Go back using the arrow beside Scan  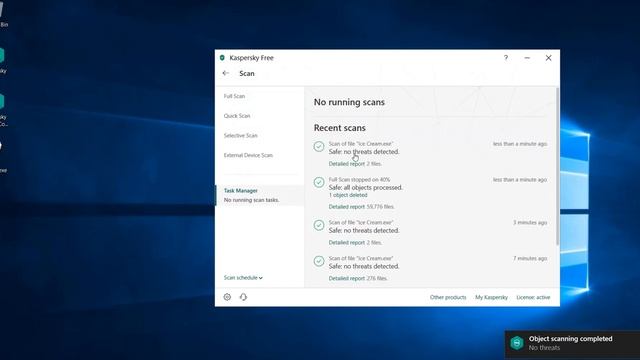[226, 73]
